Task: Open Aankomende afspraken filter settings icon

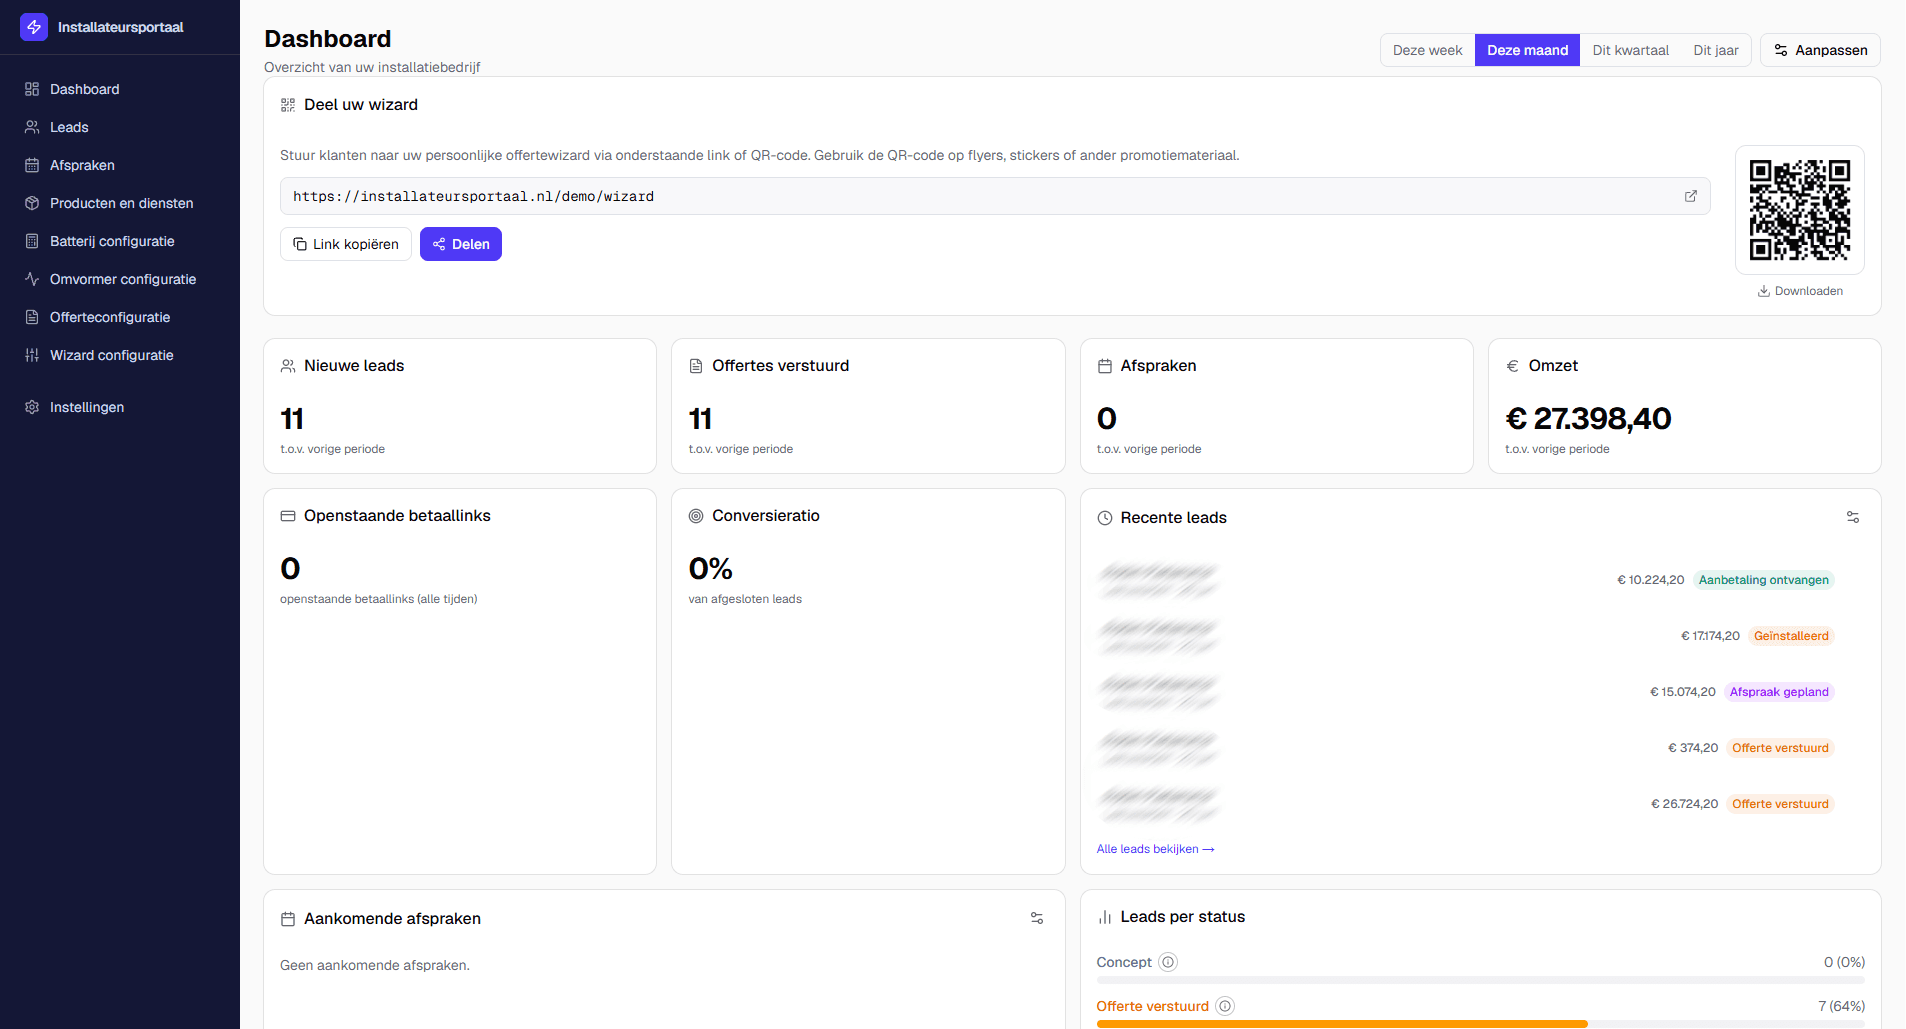Action: tap(1037, 918)
